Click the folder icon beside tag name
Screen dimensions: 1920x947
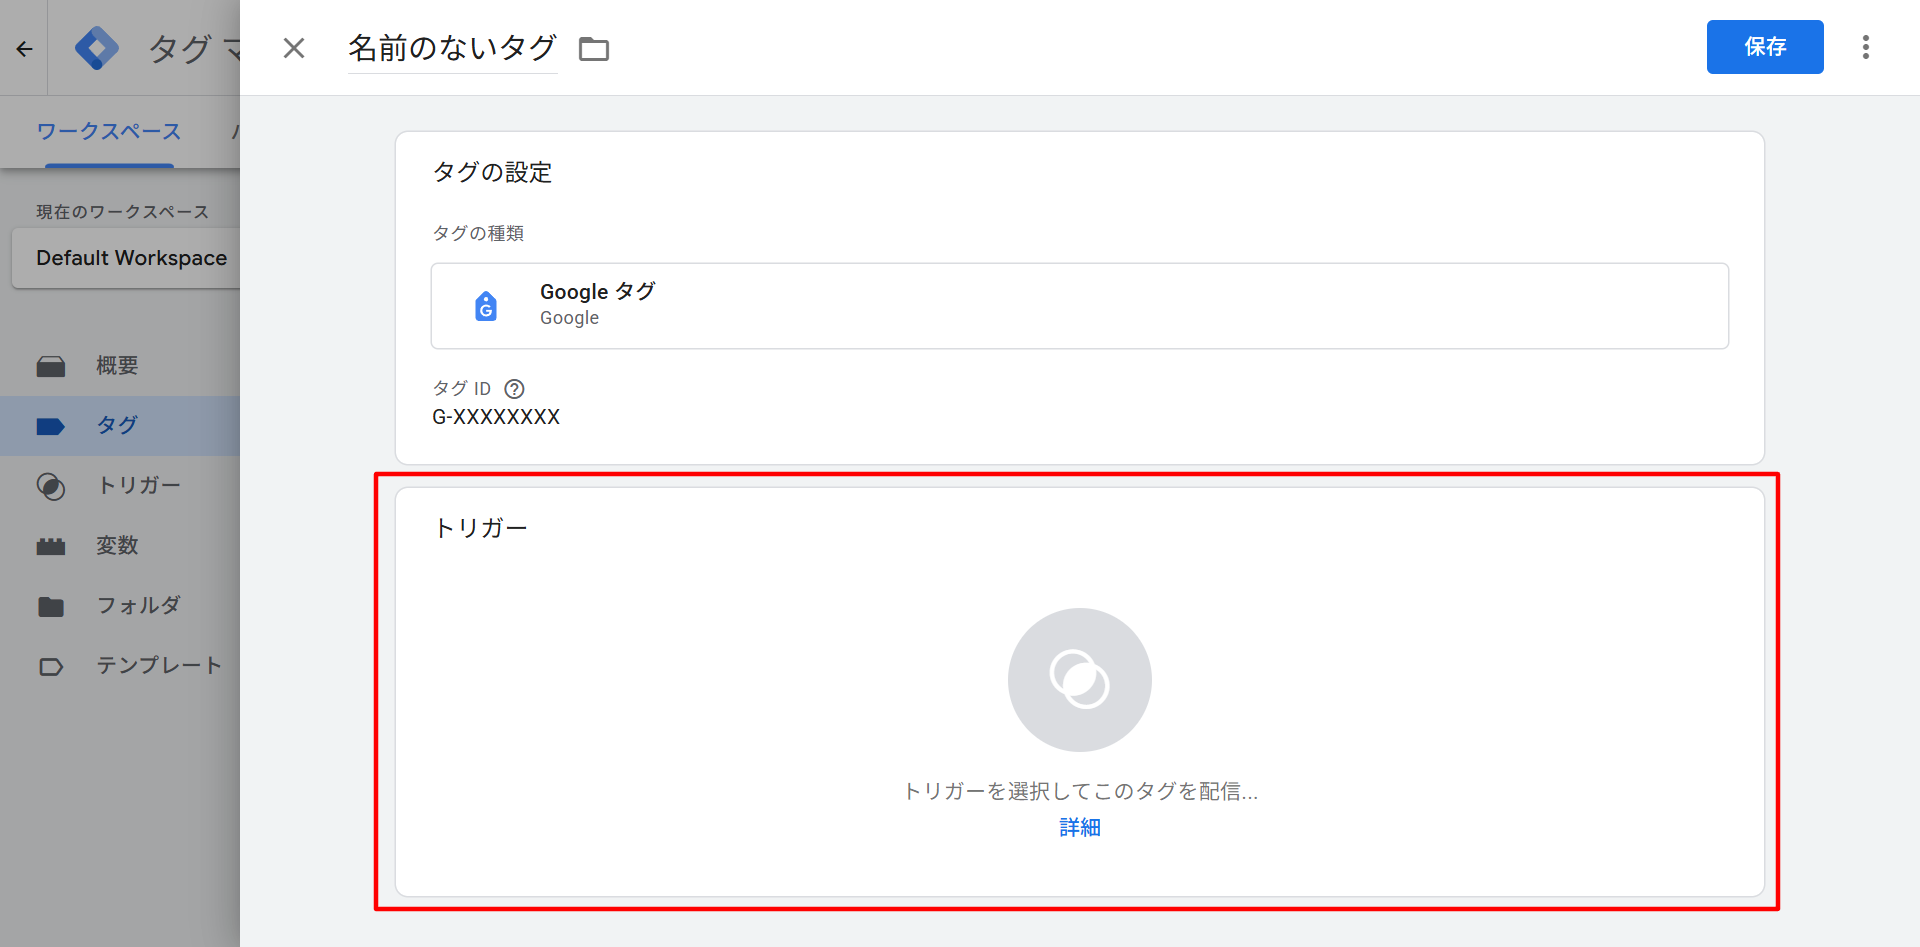pyautogui.click(x=594, y=49)
